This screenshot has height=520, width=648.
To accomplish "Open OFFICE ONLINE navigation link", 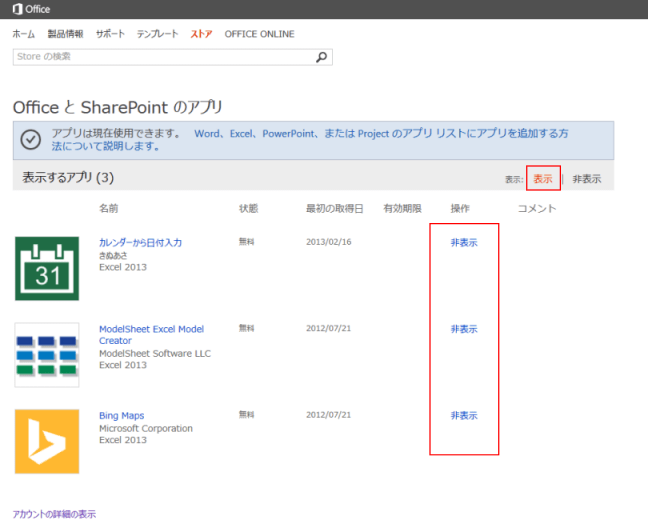I will 259,34.
